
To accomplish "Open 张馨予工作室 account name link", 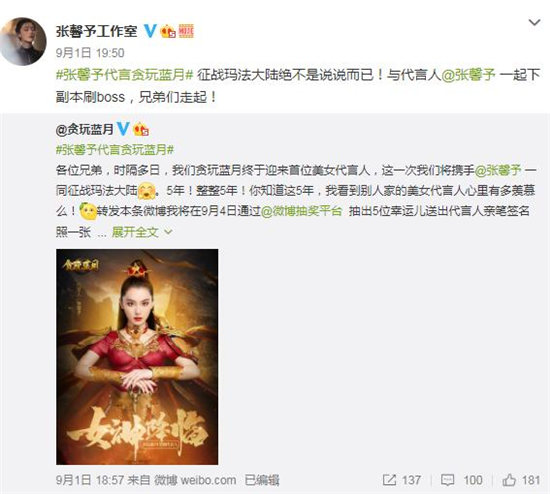I will pos(96,31).
